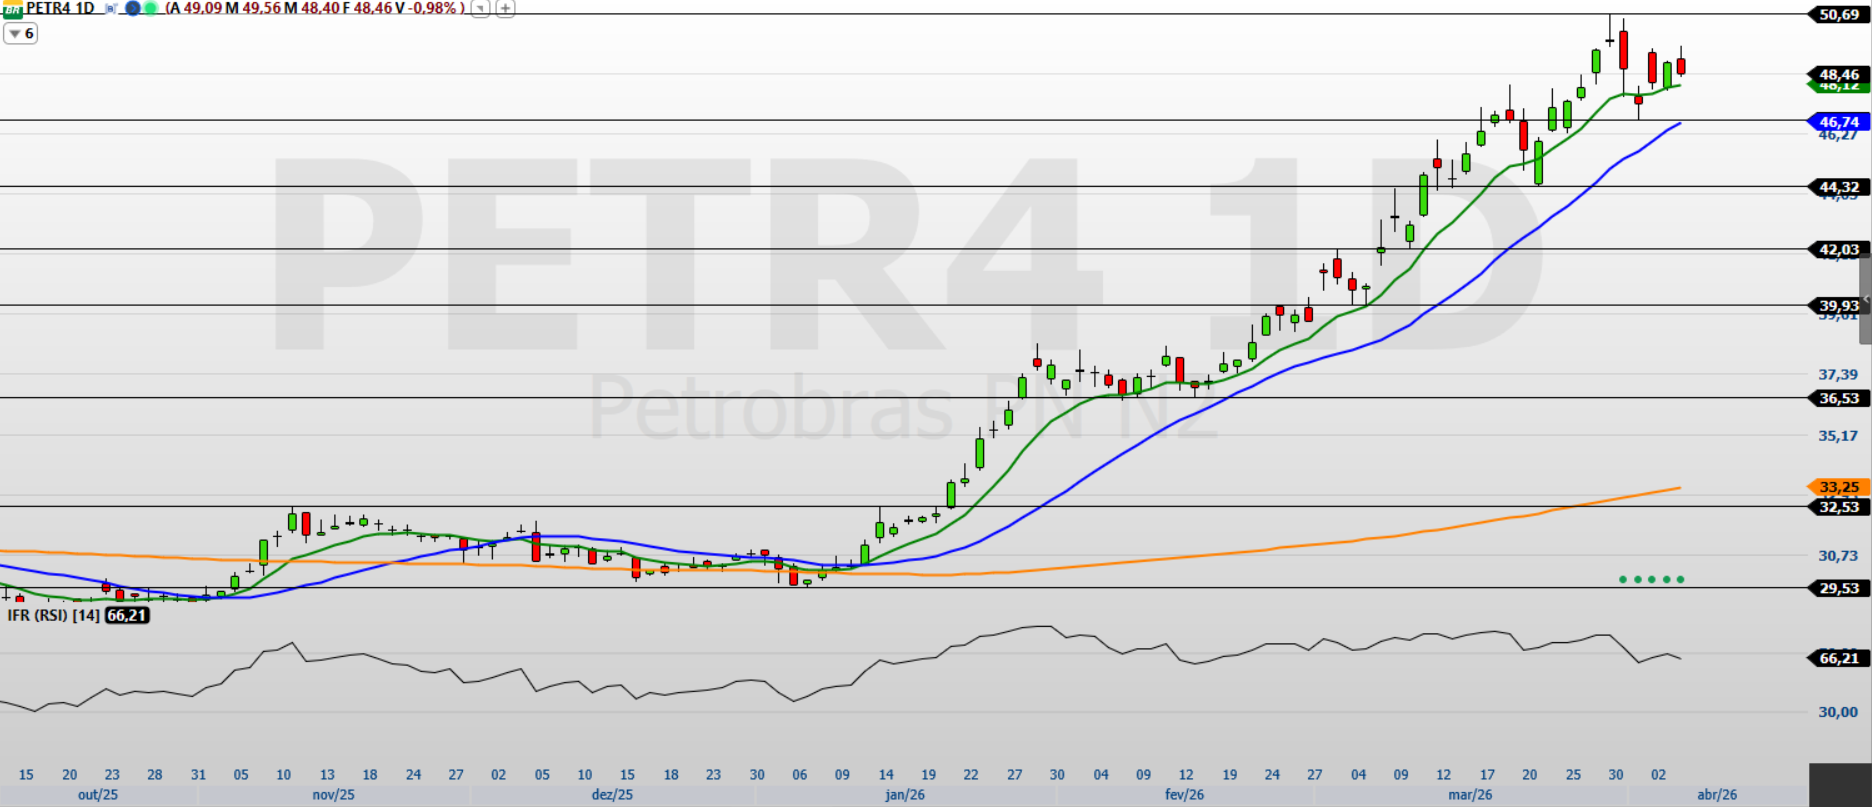Toggle the green status circle in chart header
Screen dimensions: 1872x807
coord(150,9)
